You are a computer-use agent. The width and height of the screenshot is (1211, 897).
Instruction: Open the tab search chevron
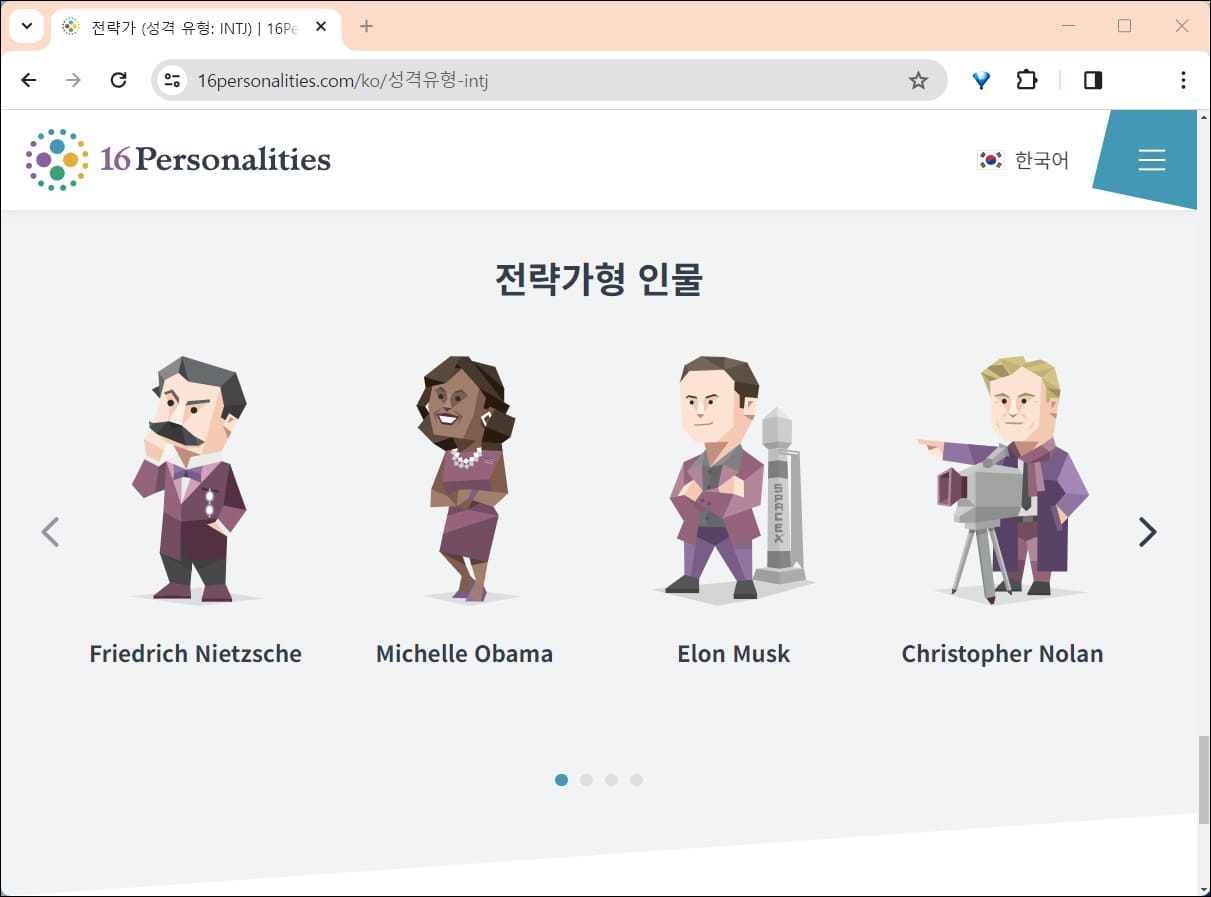click(27, 26)
